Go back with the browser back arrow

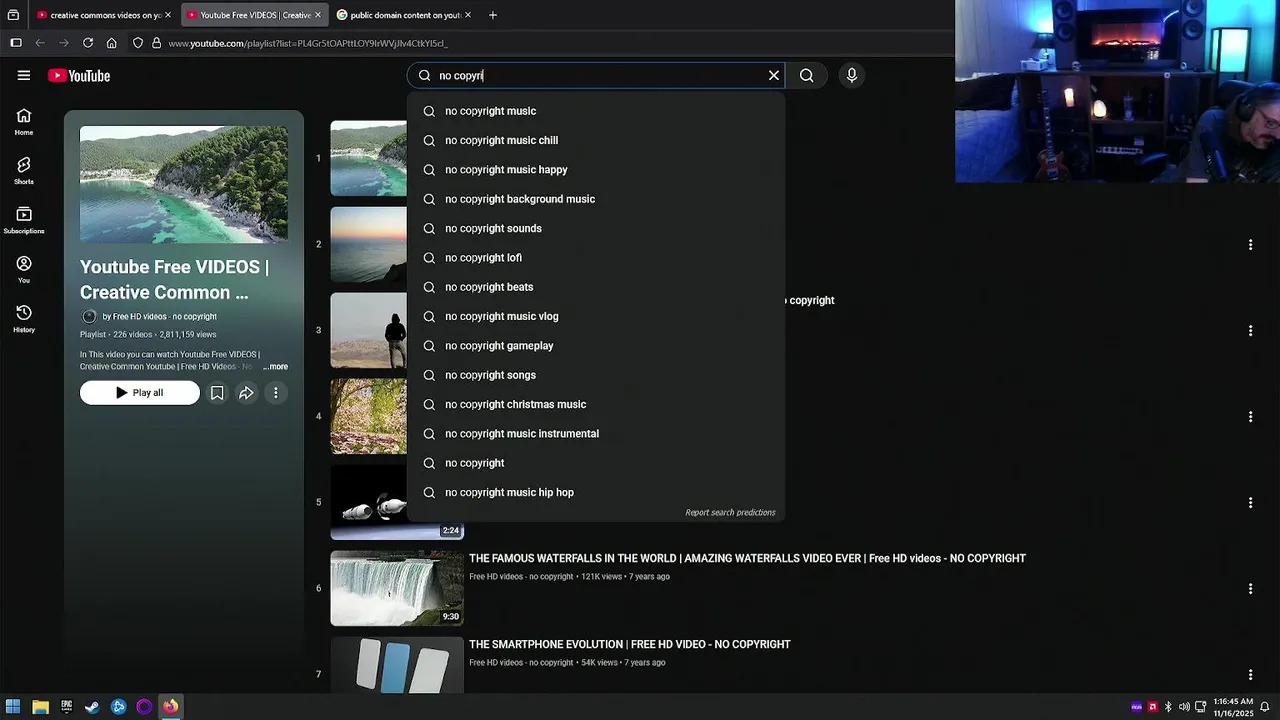[x=40, y=43]
